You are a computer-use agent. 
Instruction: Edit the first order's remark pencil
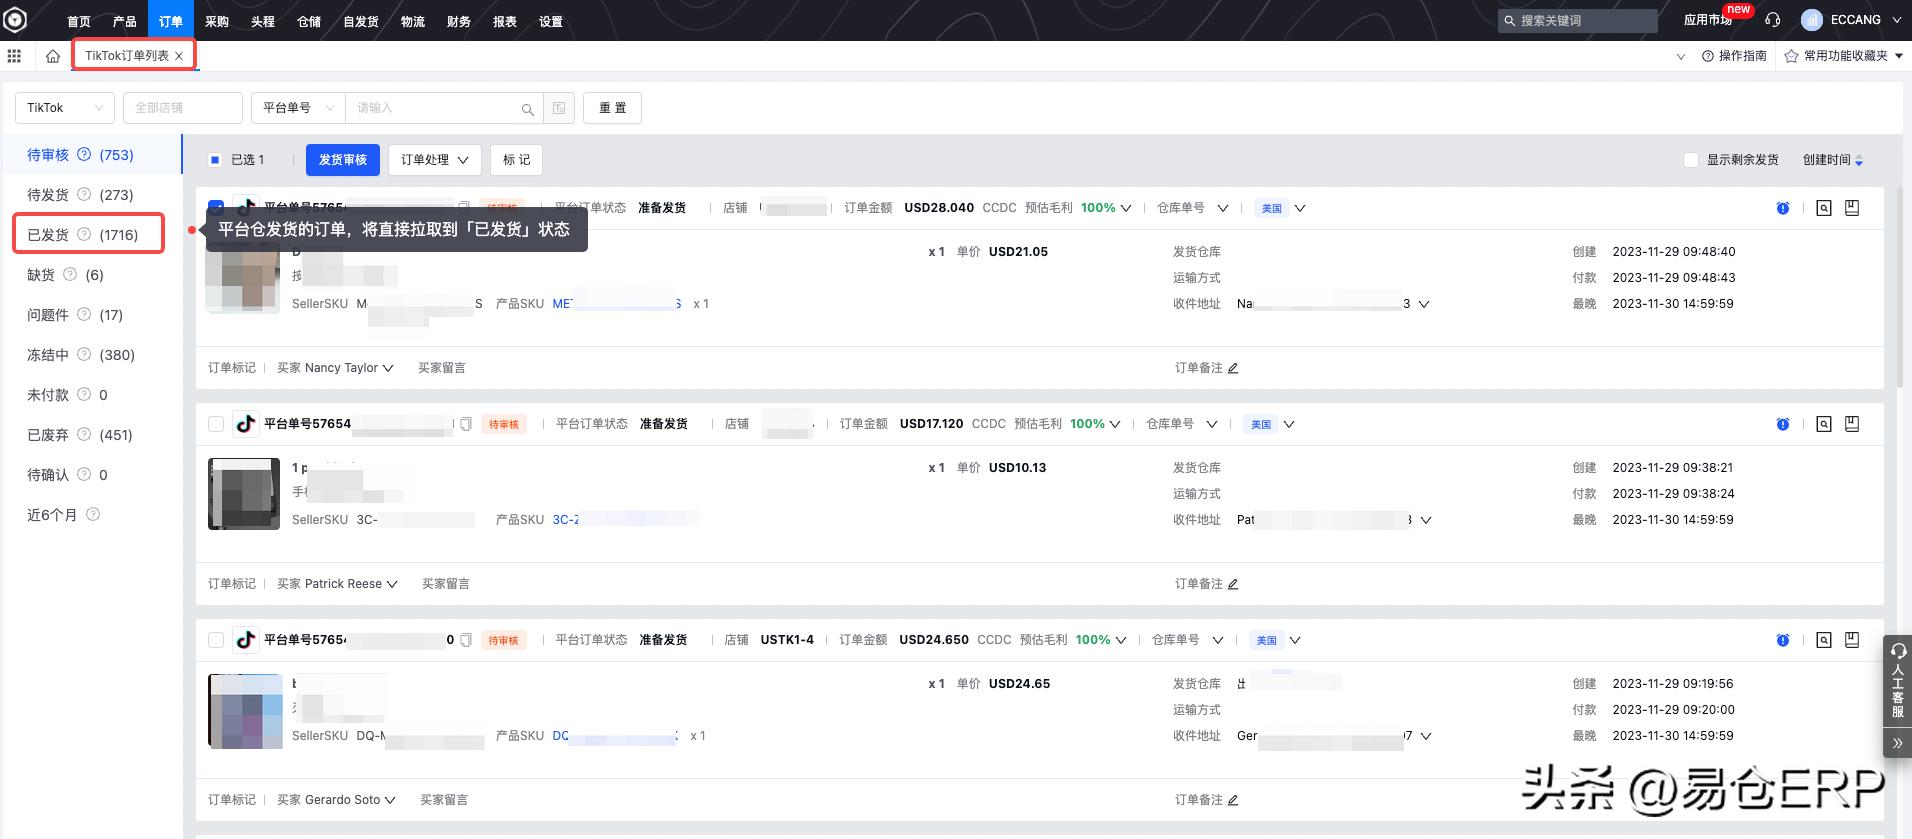(1233, 368)
